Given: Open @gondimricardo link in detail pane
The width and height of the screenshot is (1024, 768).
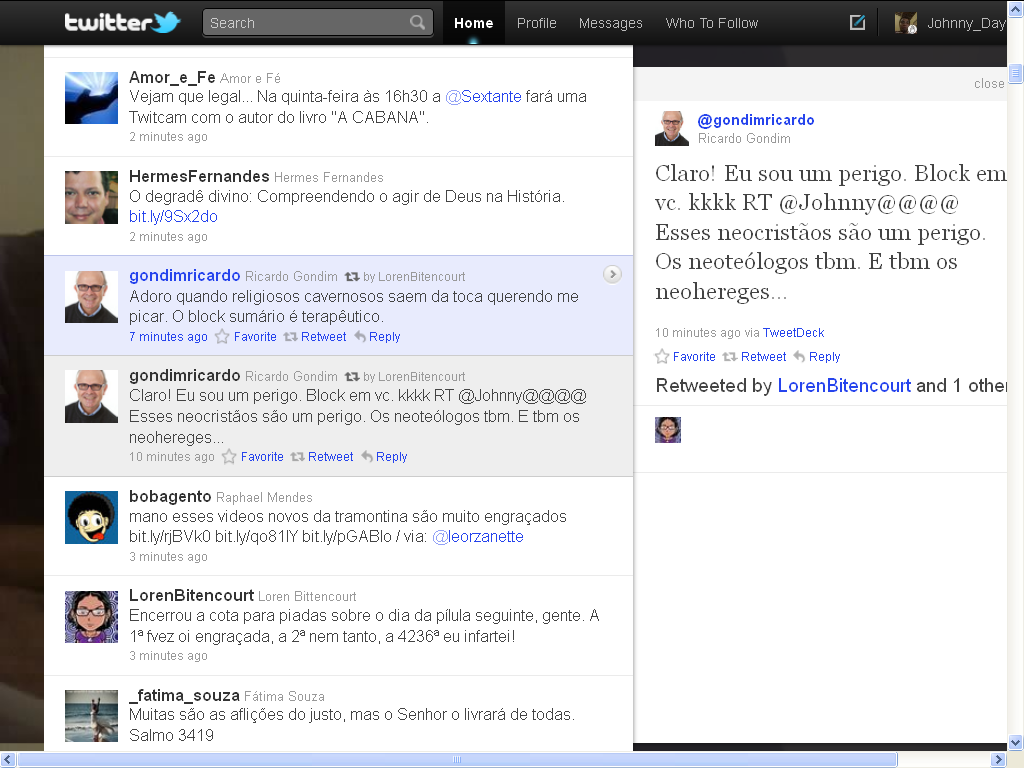Looking at the screenshot, I should [756, 120].
